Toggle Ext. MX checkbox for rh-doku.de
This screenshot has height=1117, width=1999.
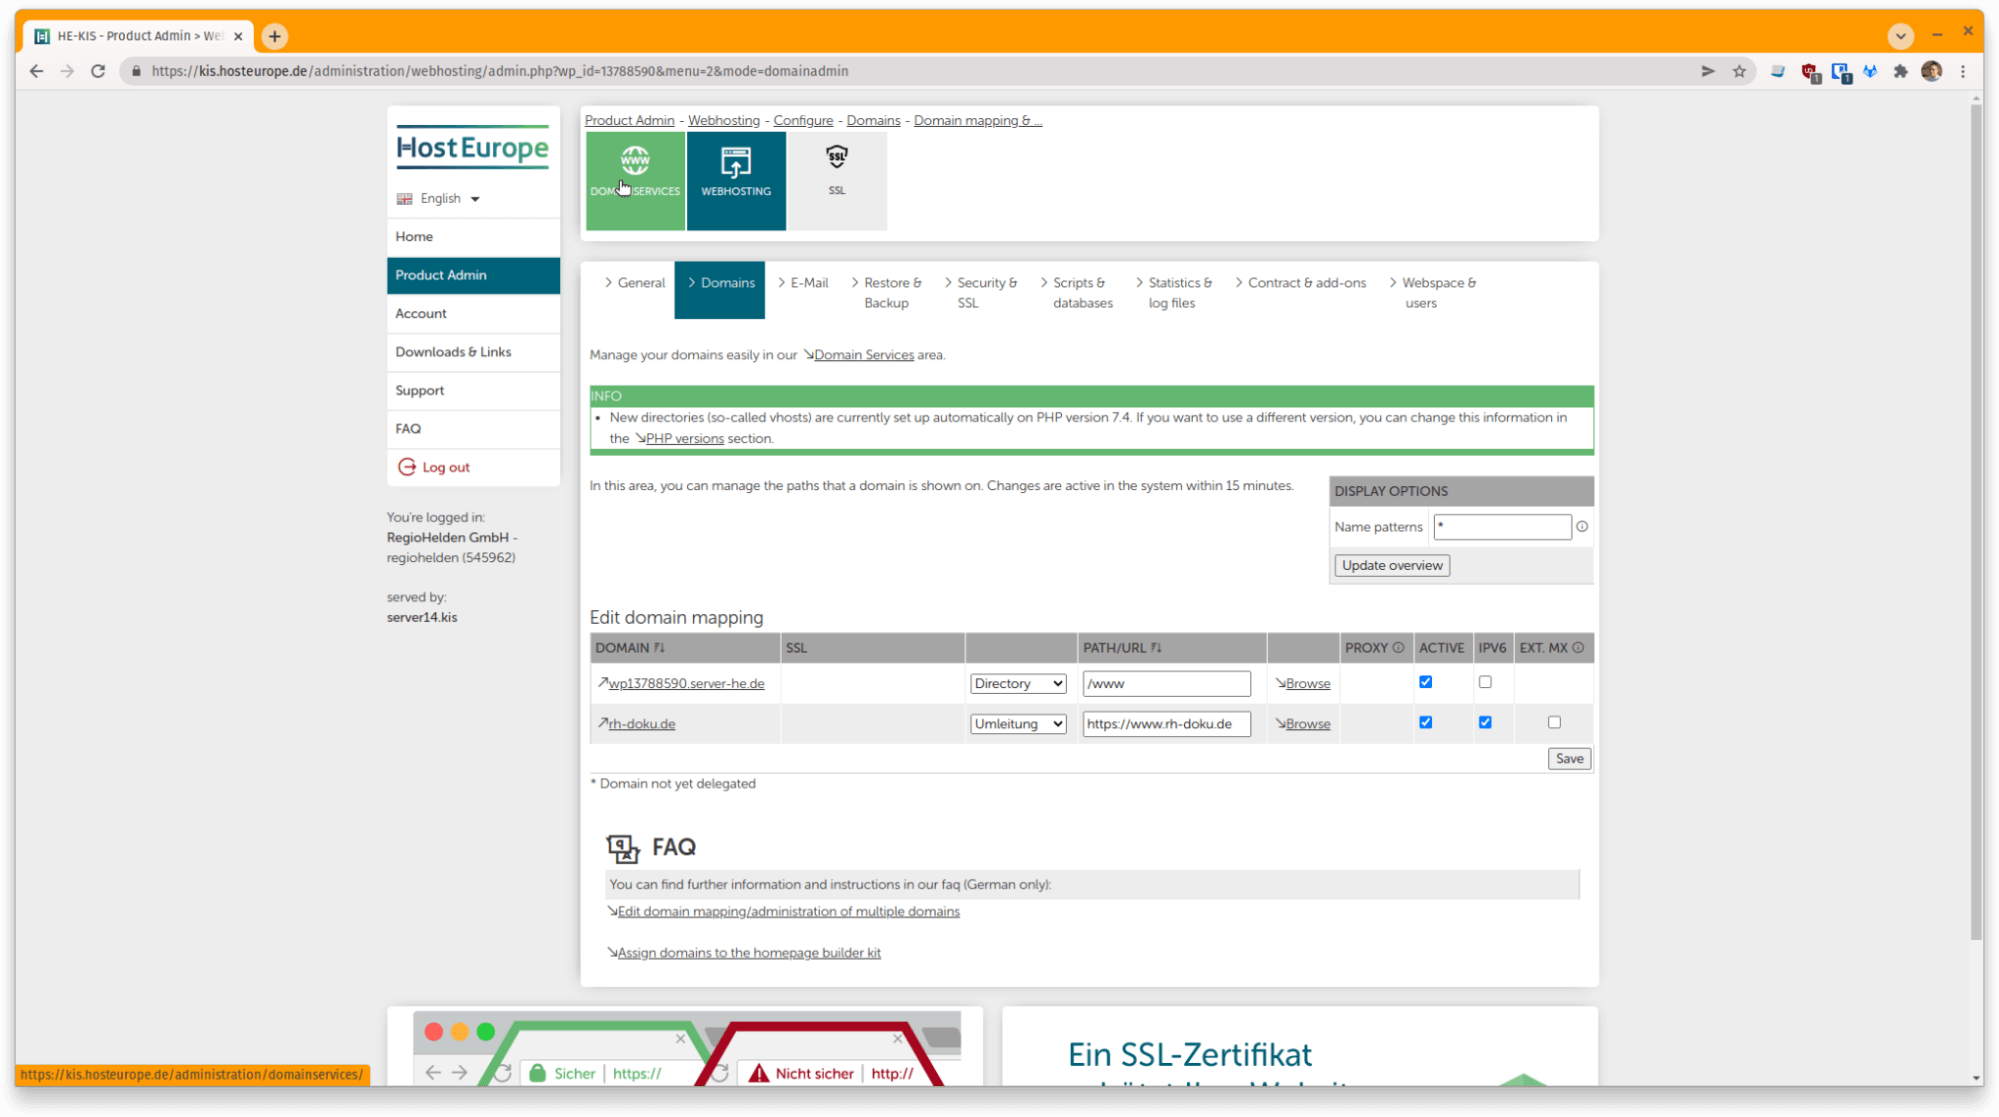tap(1554, 722)
